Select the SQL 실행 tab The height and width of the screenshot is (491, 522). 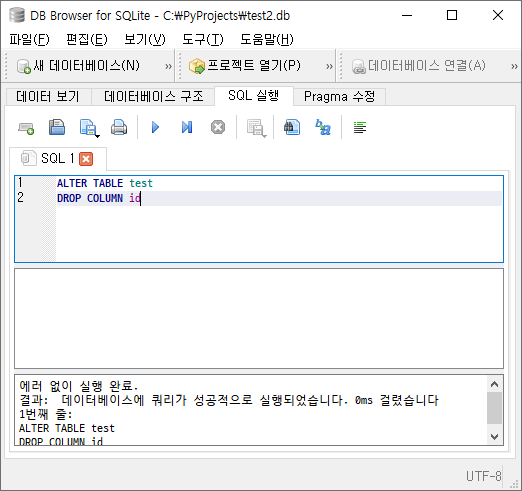coord(254,96)
